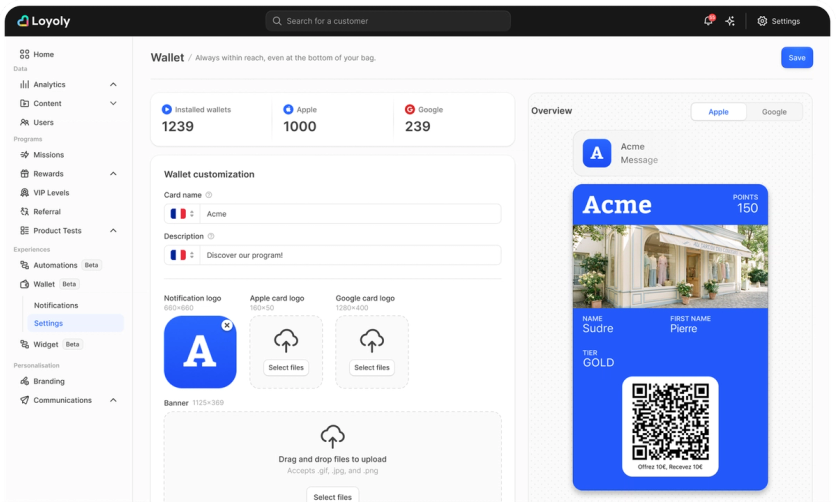The height and width of the screenshot is (502, 836).
Task: Click the storefront banner image on the card
Action: pos(670,266)
